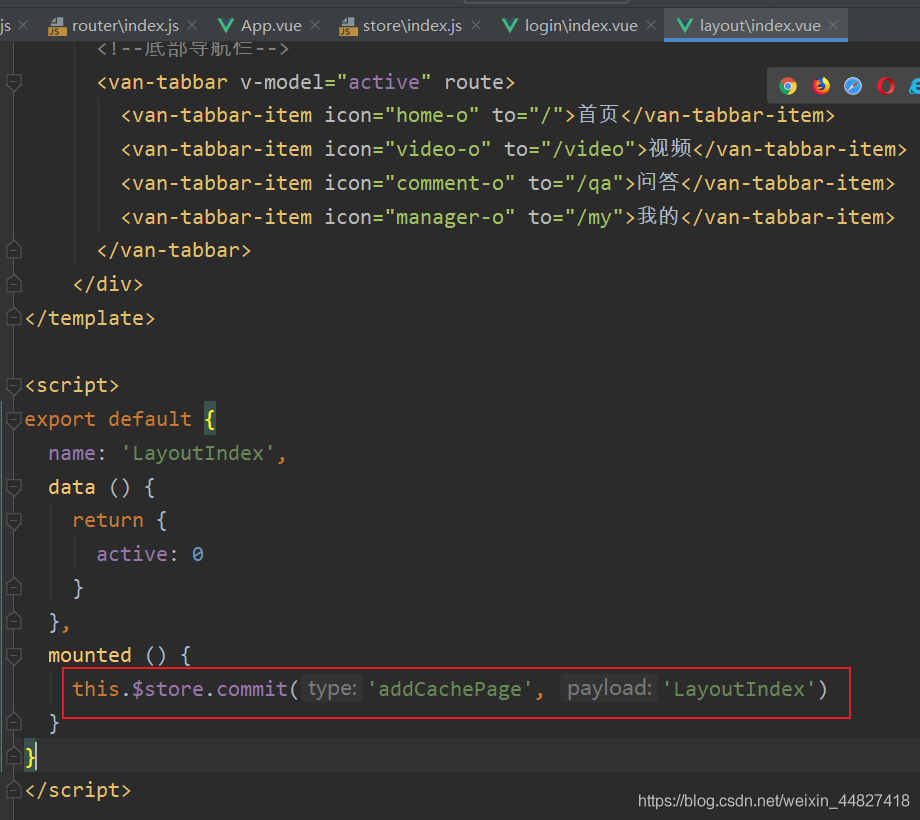Image resolution: width=920 pixels, height=820 pixels.
Task: Collapse the mounted () function fold marker
Action: click(13, 655)
